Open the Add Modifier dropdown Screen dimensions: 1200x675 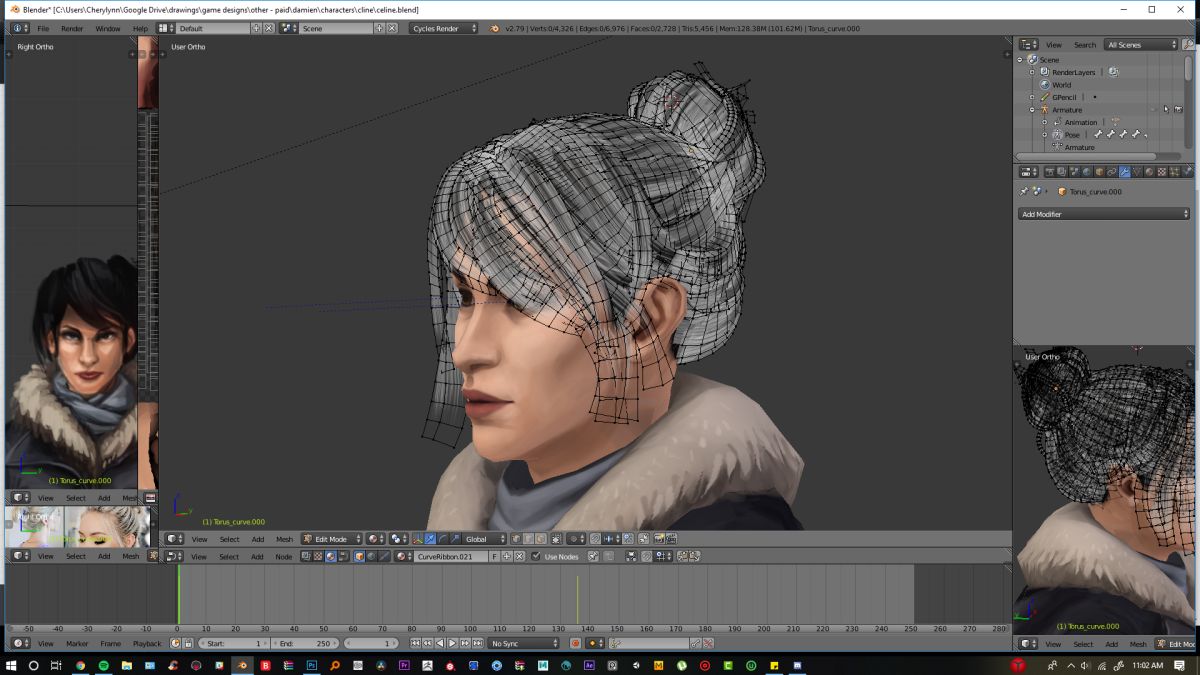click(1104, 214)
